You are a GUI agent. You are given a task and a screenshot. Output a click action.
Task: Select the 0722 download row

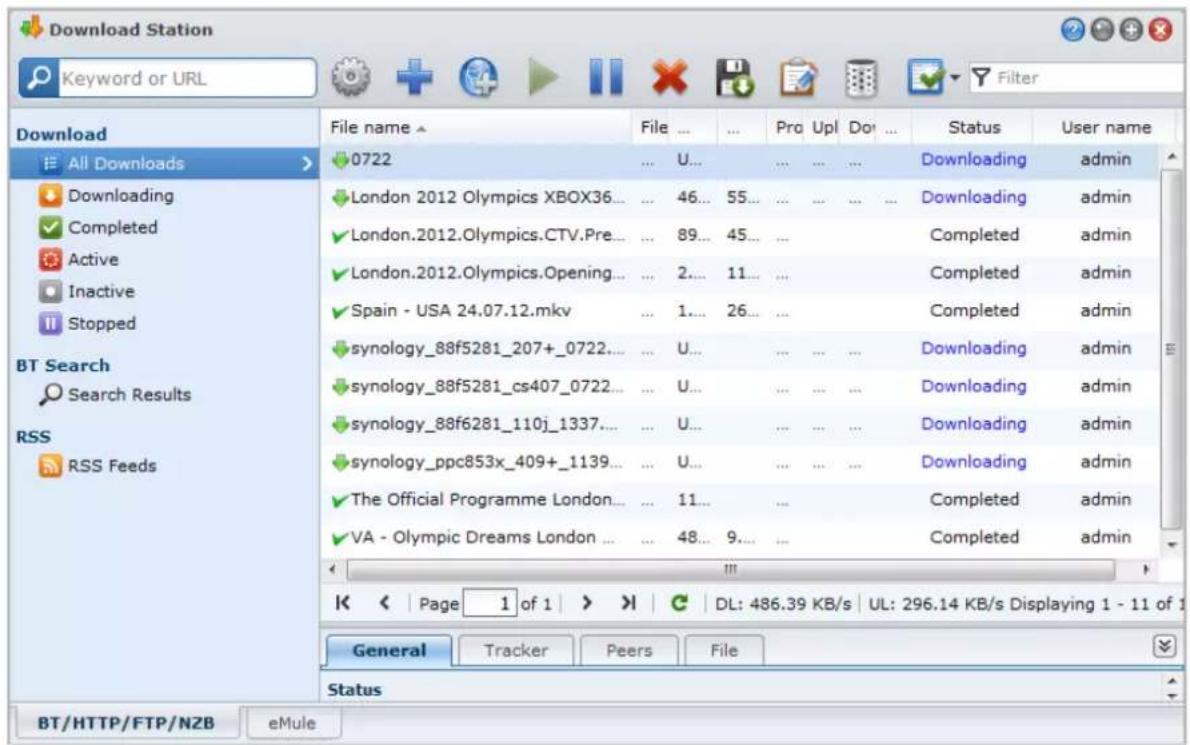tap(740, 160)
